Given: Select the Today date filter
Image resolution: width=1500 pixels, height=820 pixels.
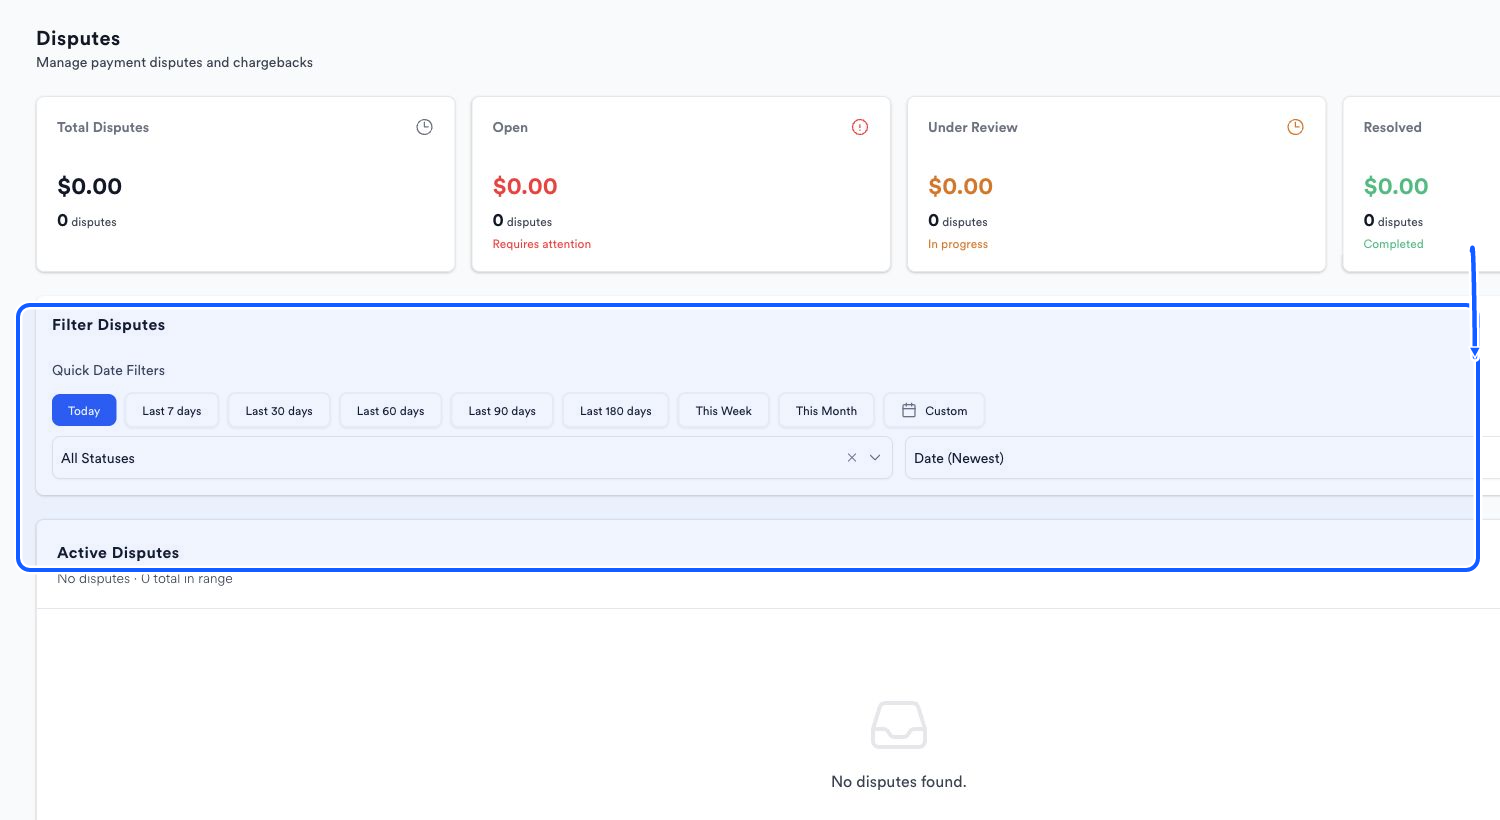Looking at the screenshot, I should tap(84, 411).
